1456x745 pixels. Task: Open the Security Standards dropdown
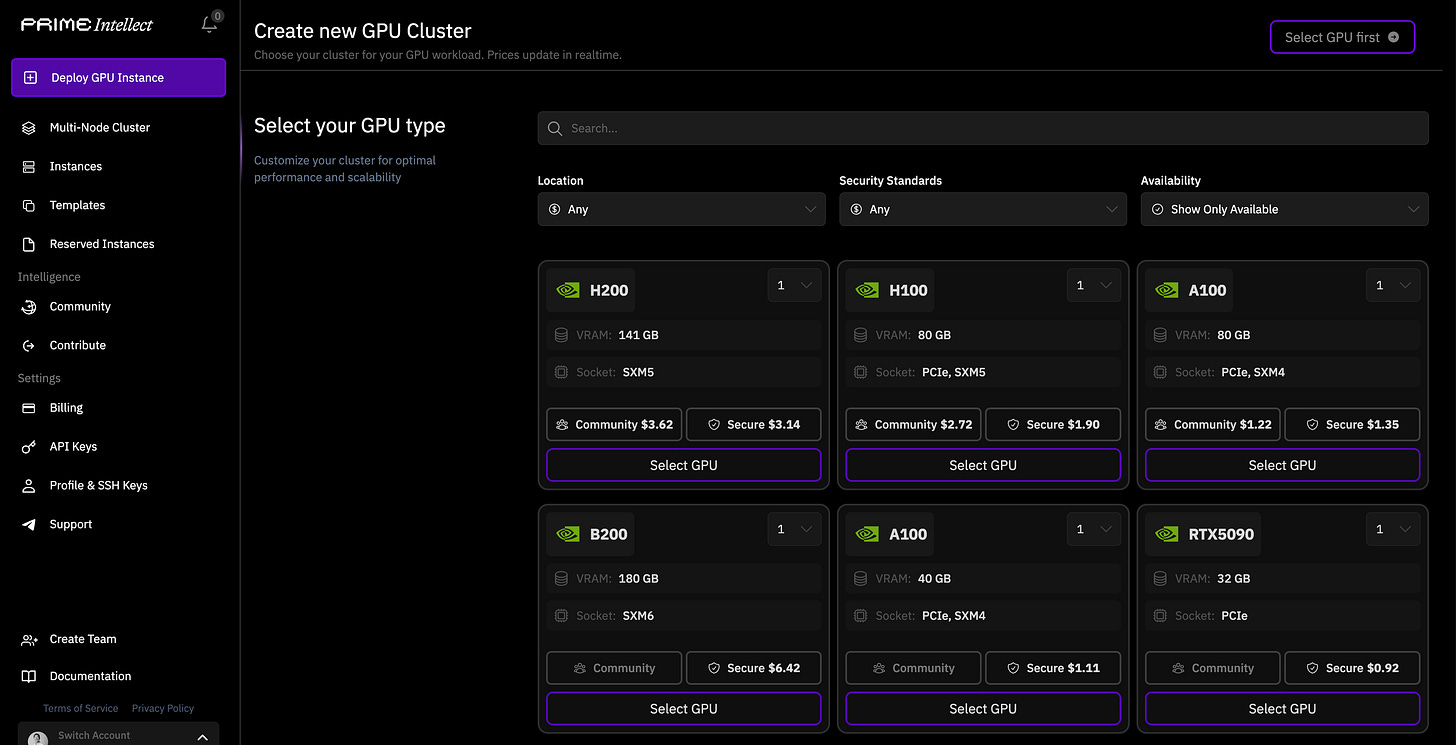click(x=983, y=209)
